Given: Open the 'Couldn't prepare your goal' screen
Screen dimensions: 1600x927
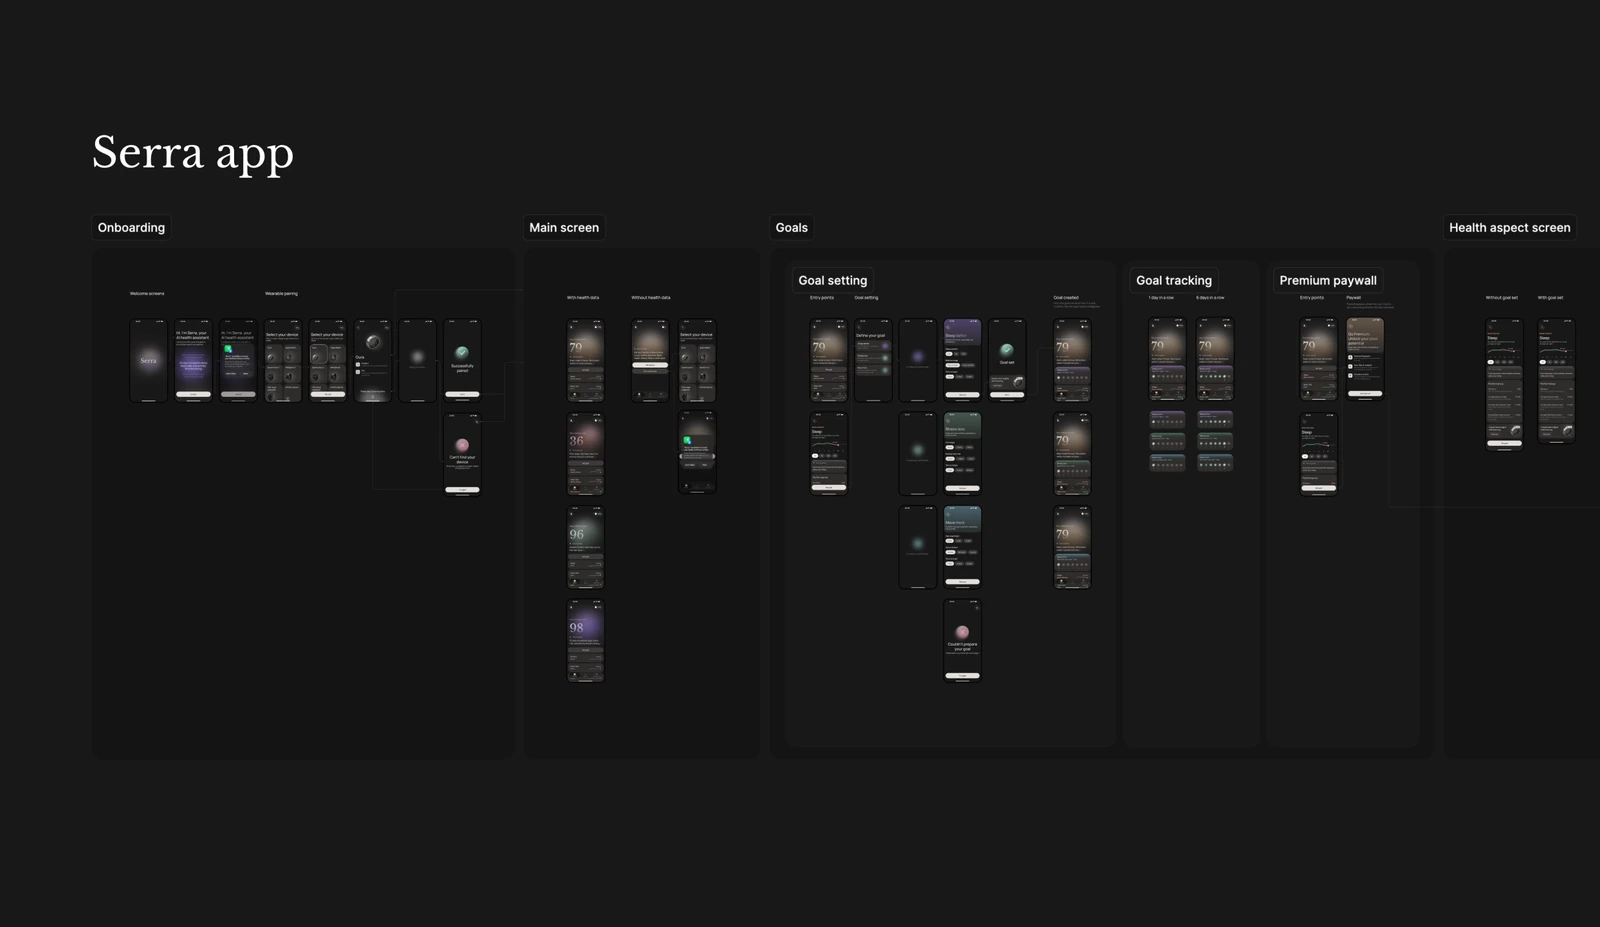Looking at the screenshot, I should (x=962, y=641).
